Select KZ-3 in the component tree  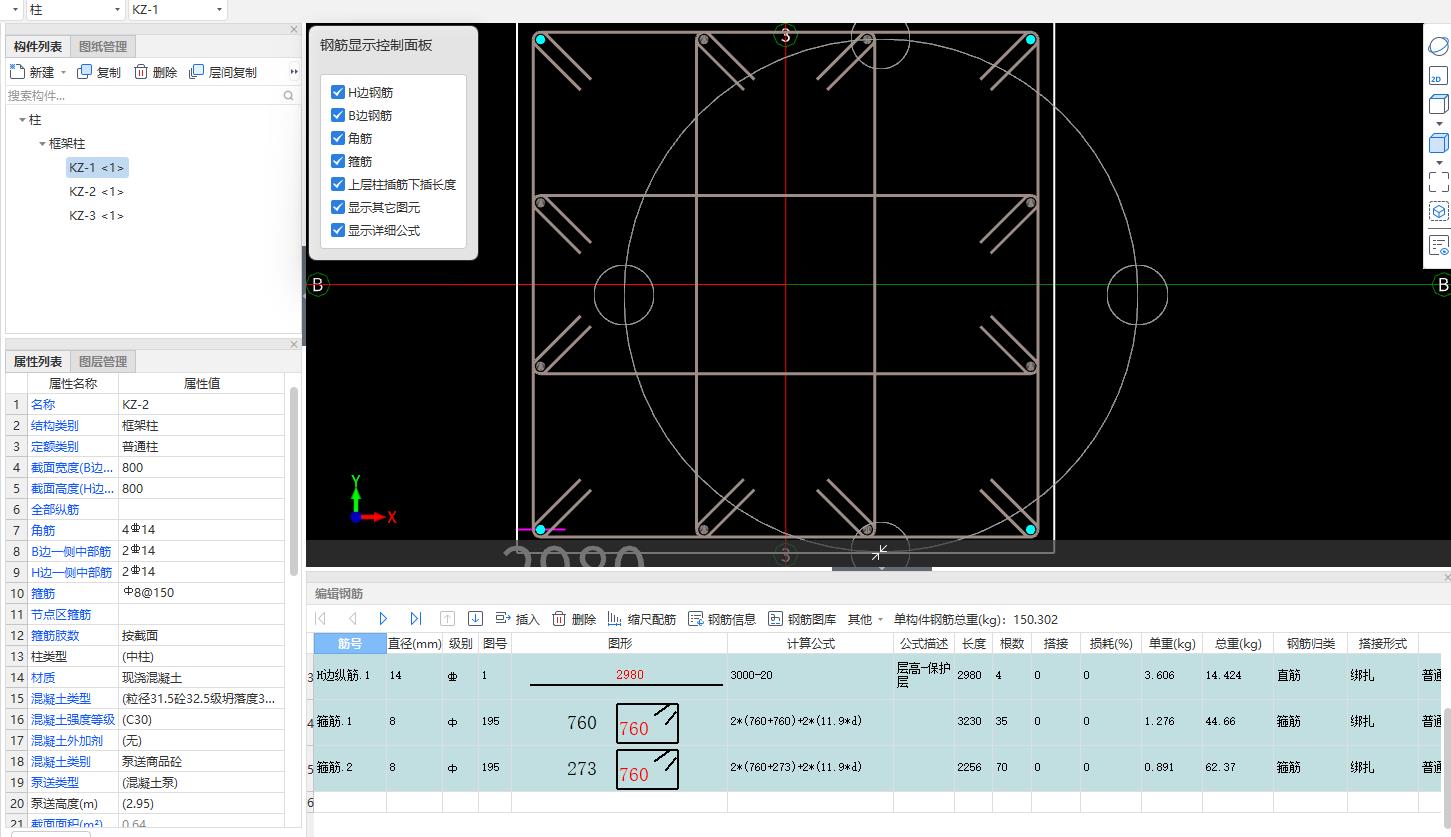pyautogui.click(x=97, y=216)
